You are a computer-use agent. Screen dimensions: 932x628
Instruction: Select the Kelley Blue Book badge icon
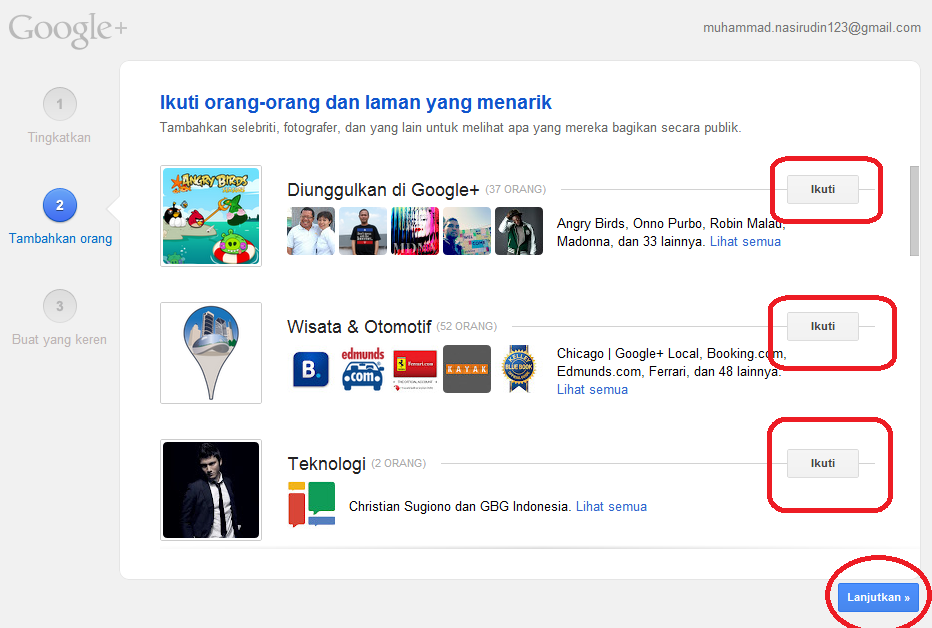click(519, 370)
